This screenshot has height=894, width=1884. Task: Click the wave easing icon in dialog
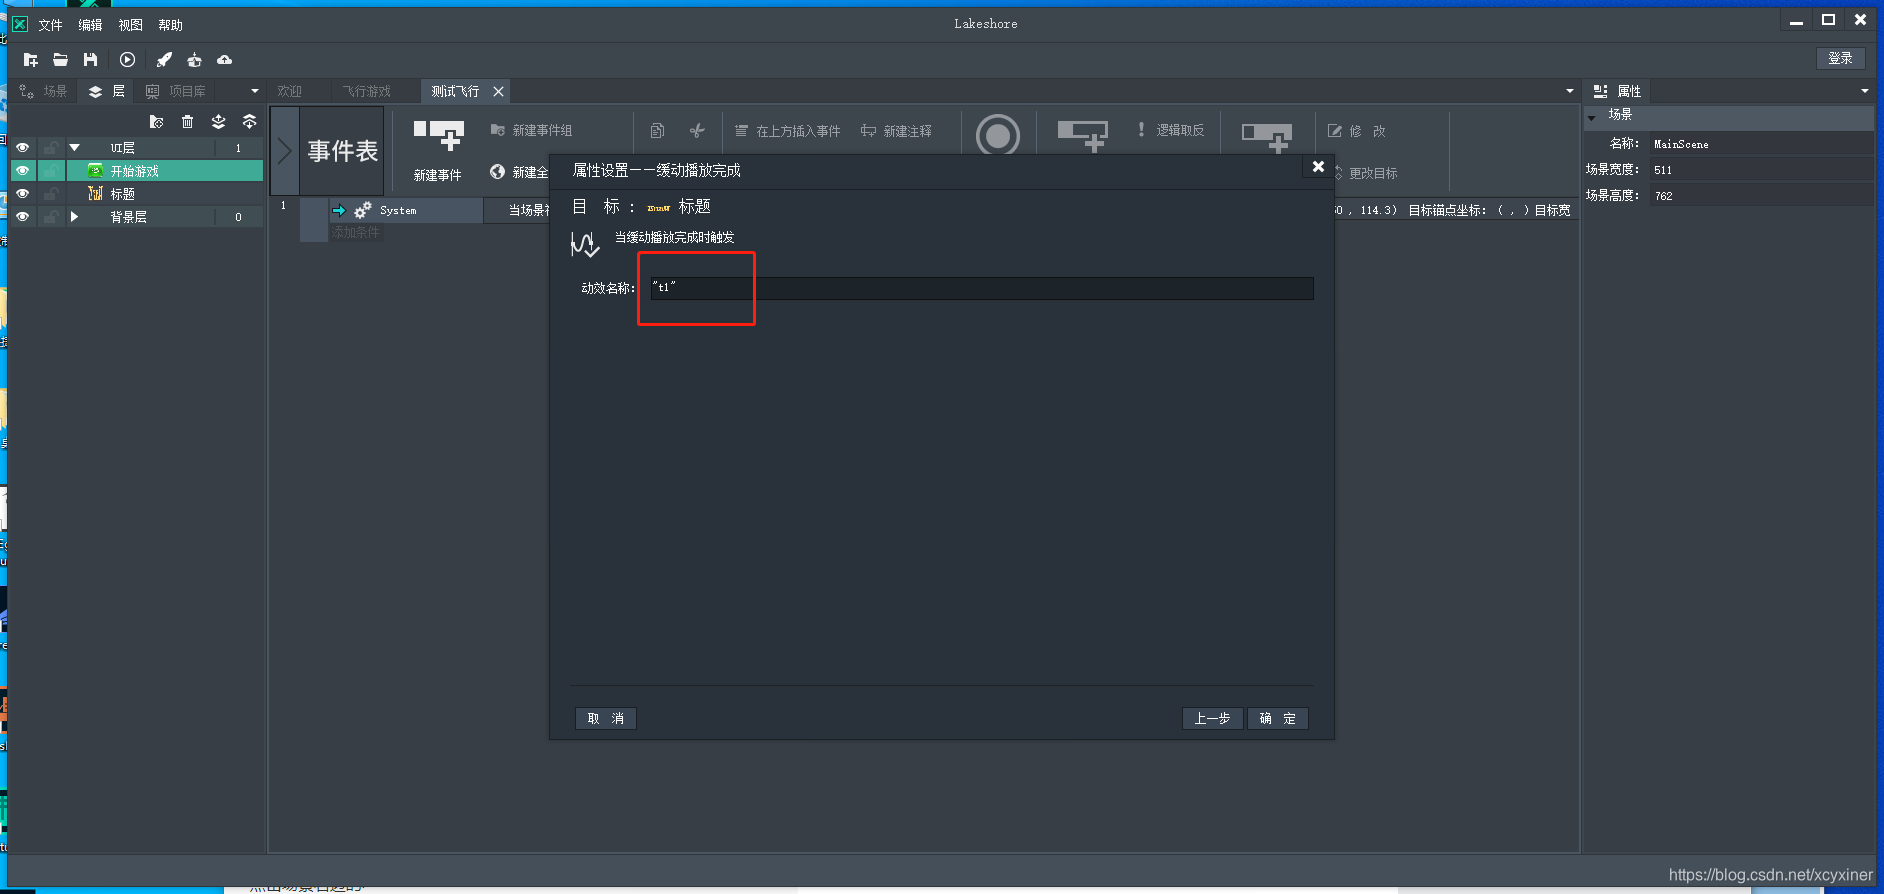click(x=585, y=244)
